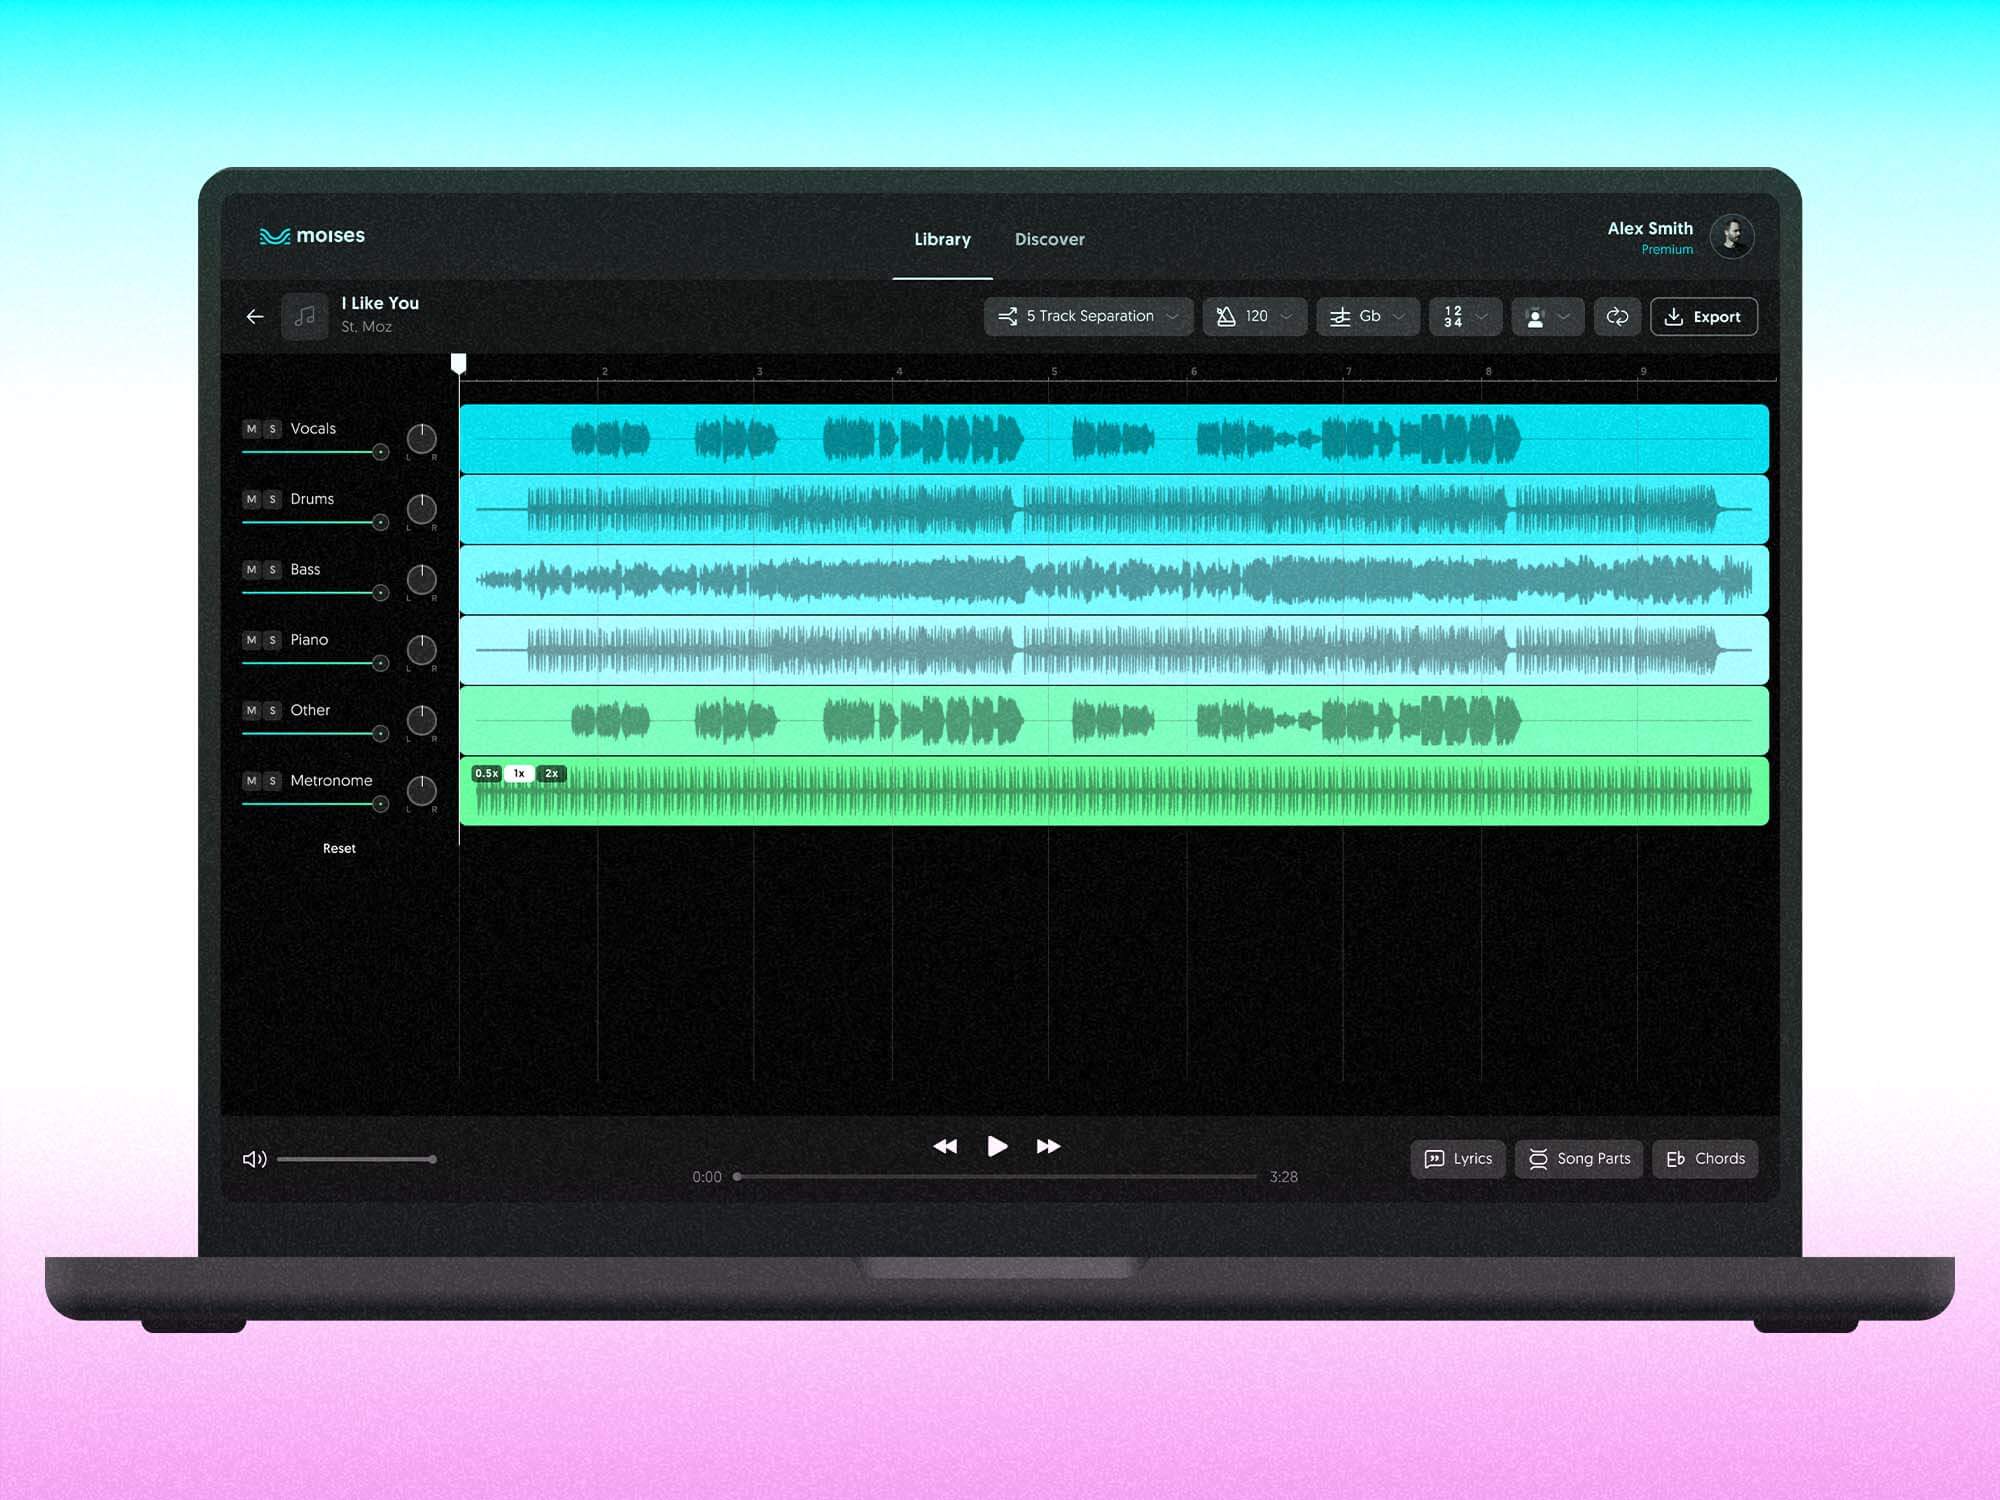2000x1500 pixels.
Task: Click the song music note thumbnail
Action: point(305,317)
